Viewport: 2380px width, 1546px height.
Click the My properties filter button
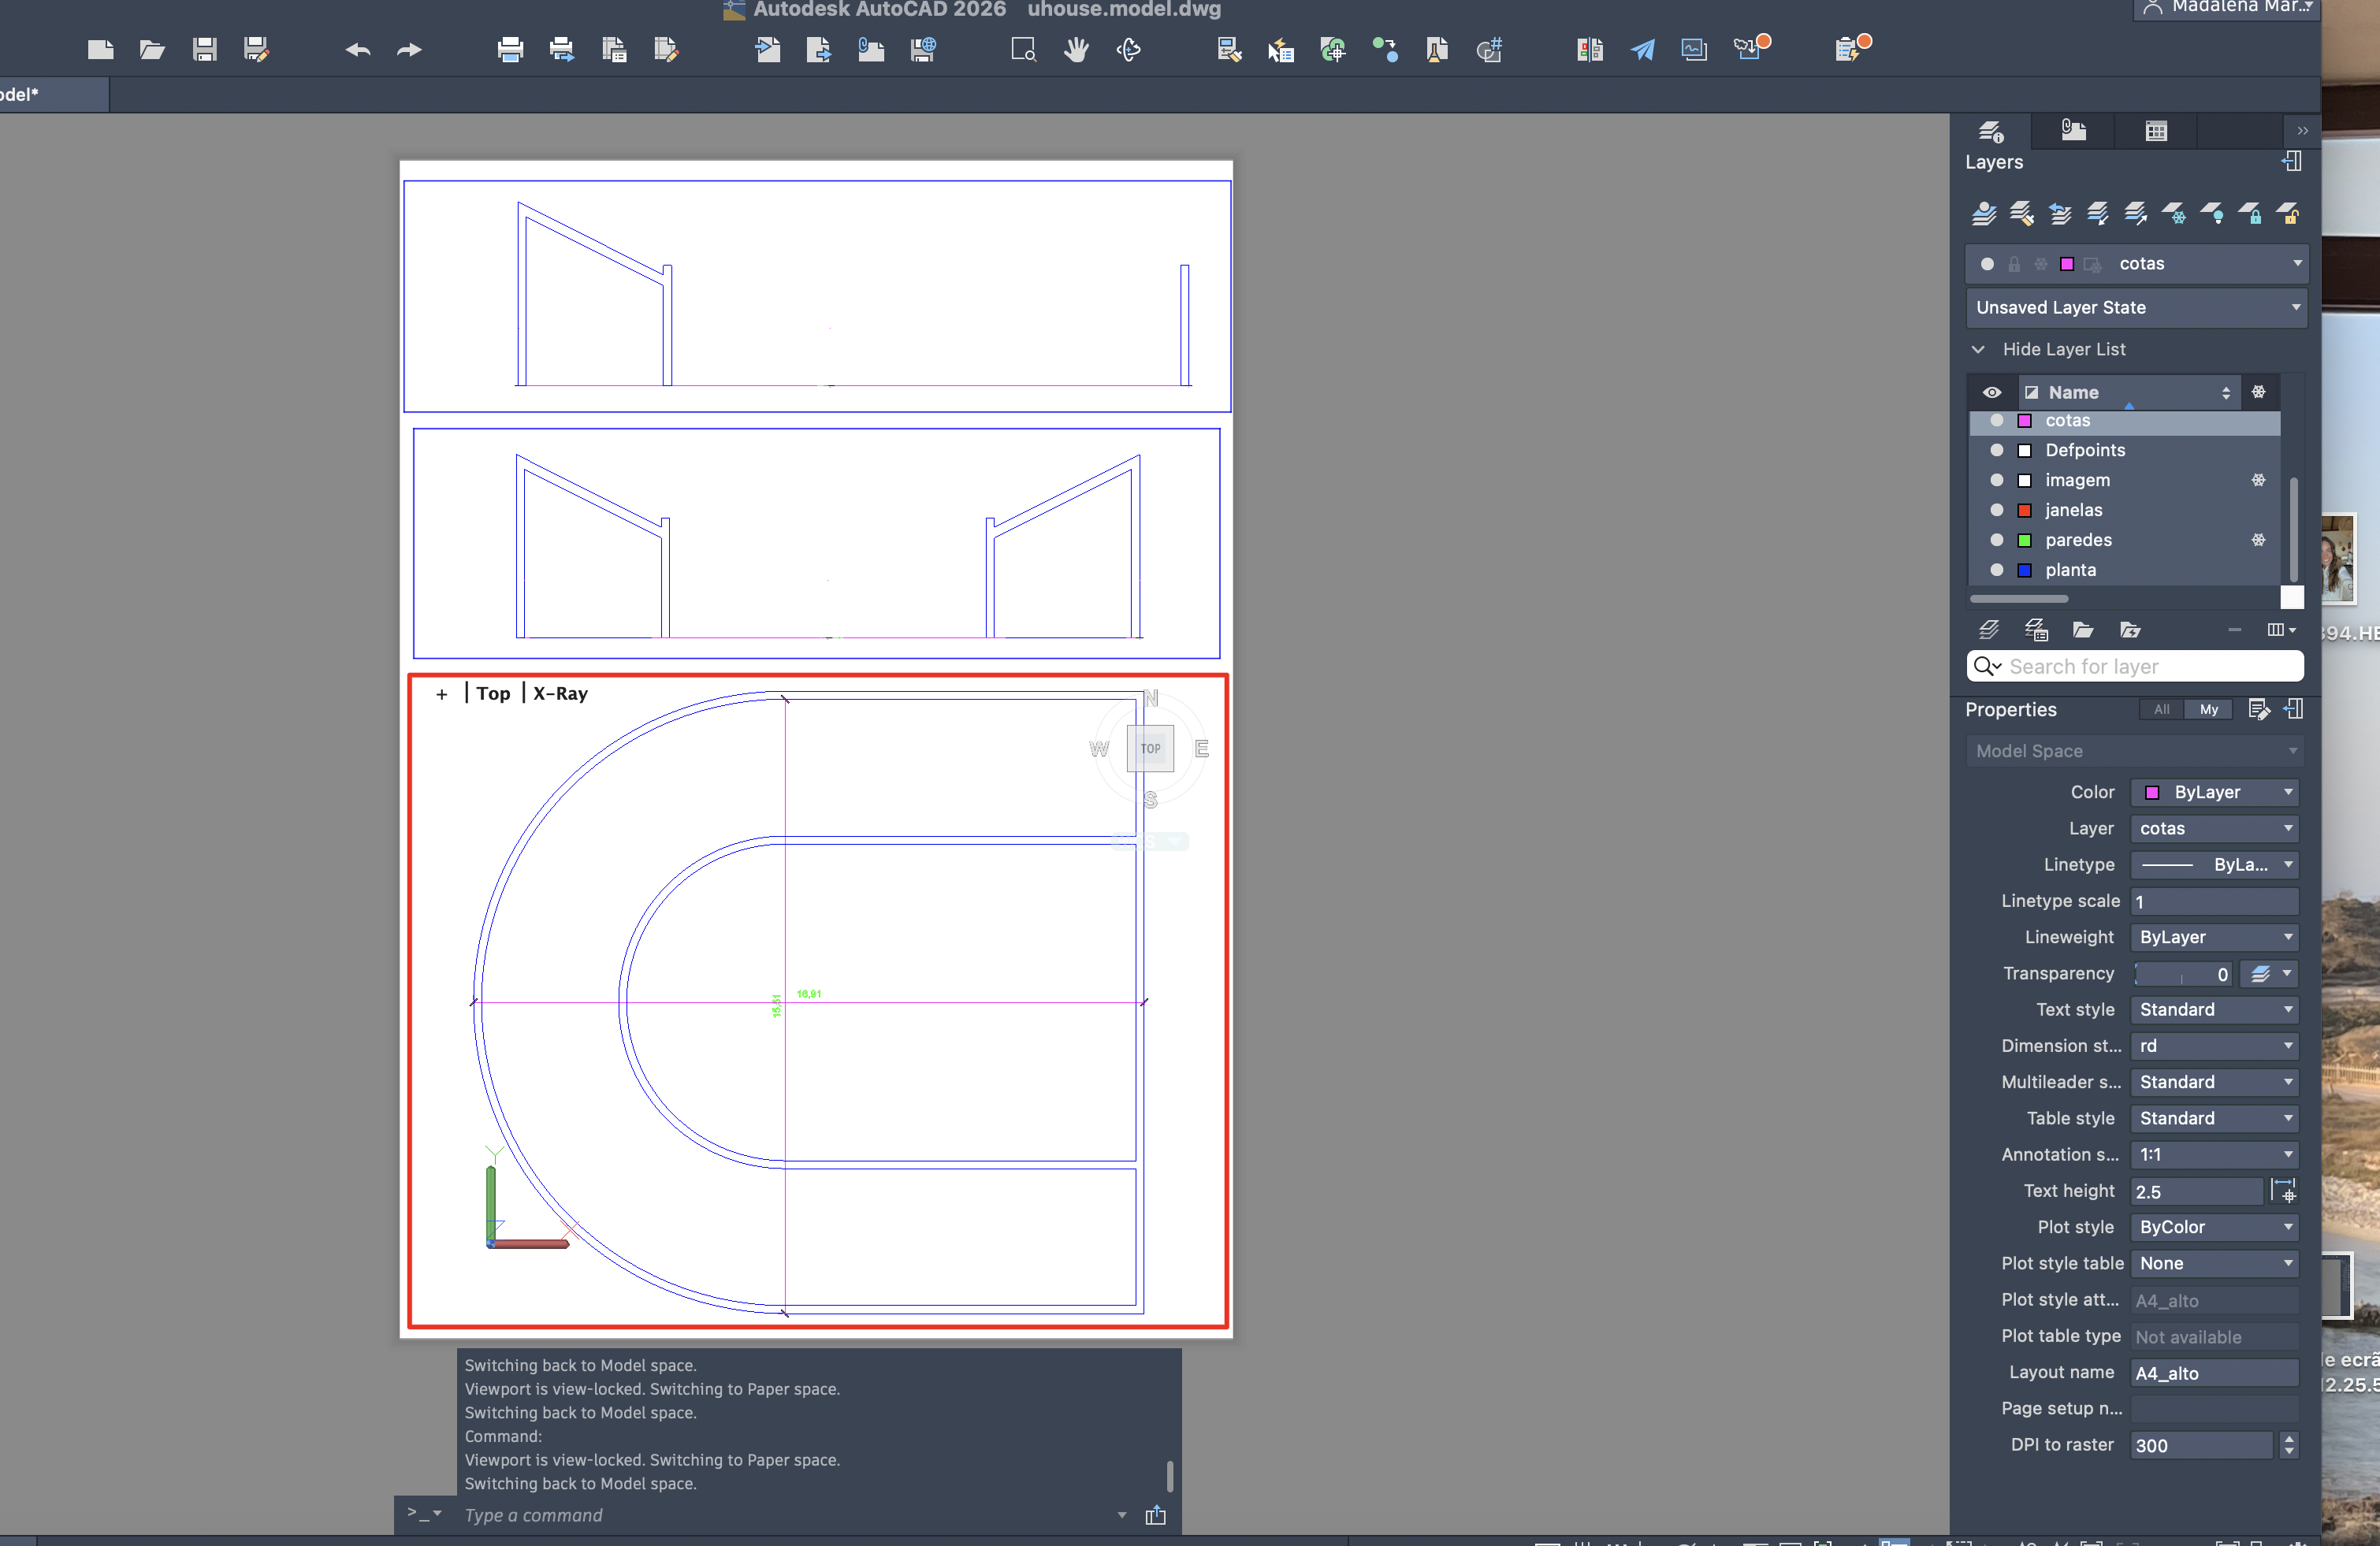[x=2208, y=709]
